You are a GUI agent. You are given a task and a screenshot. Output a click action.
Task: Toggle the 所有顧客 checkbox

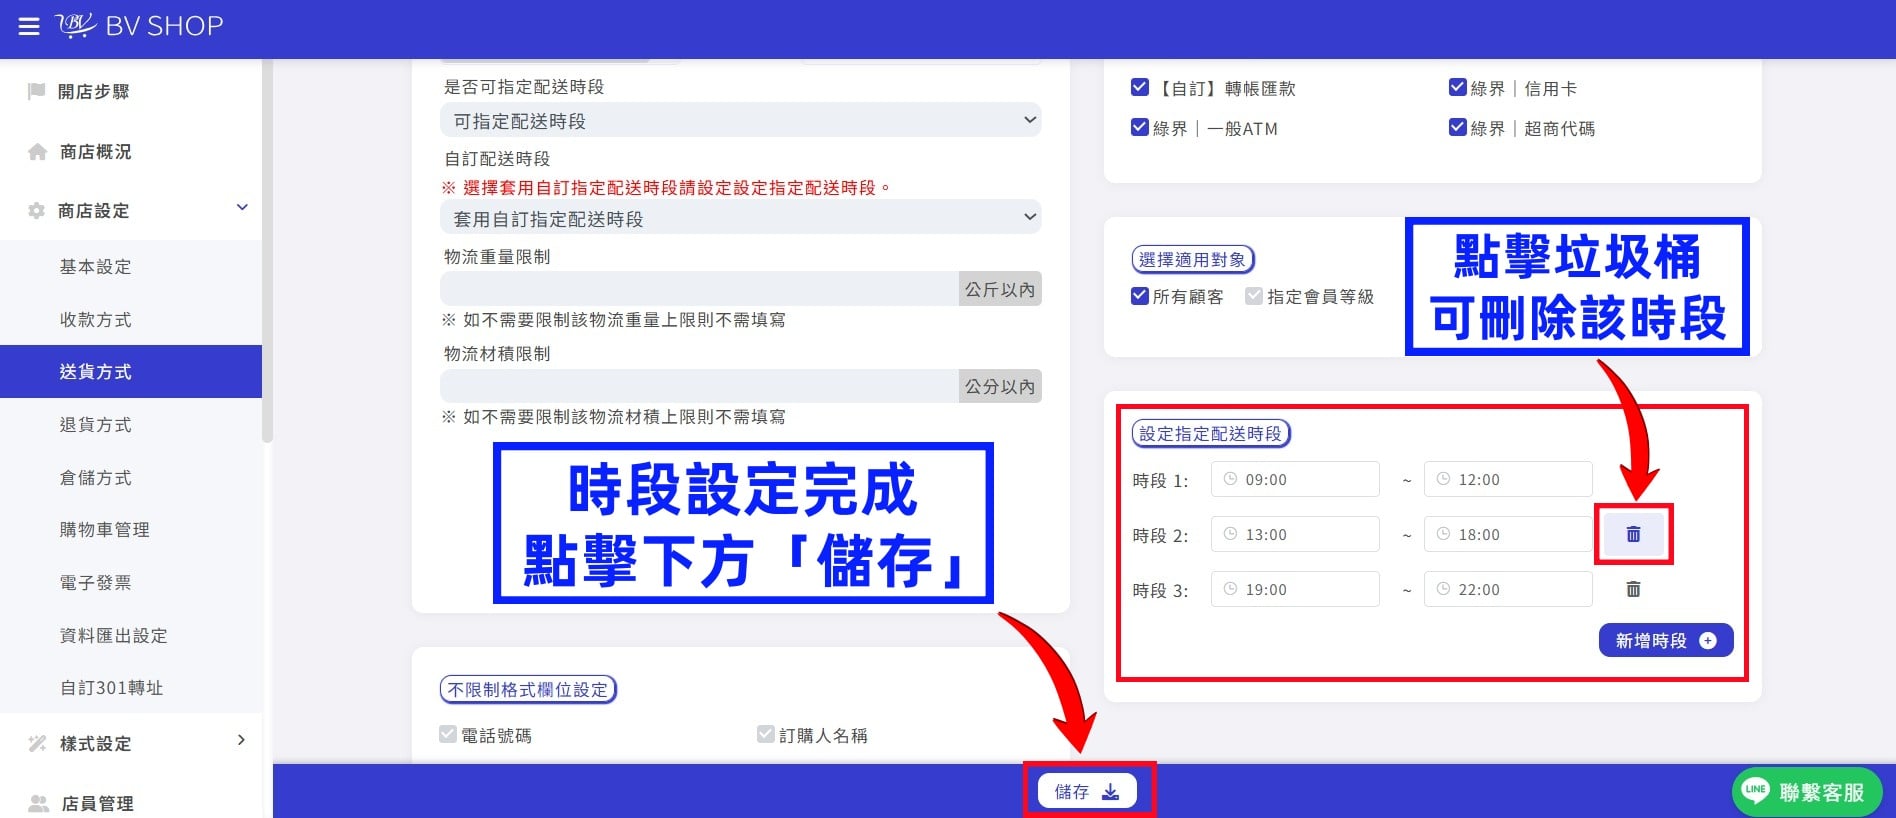click(1139, 296)
